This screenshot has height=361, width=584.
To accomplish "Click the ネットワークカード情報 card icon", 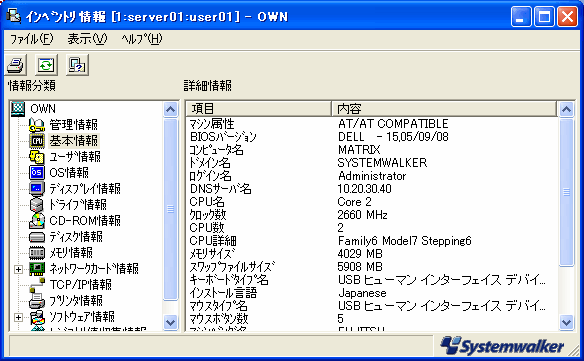I will [37, 269].
